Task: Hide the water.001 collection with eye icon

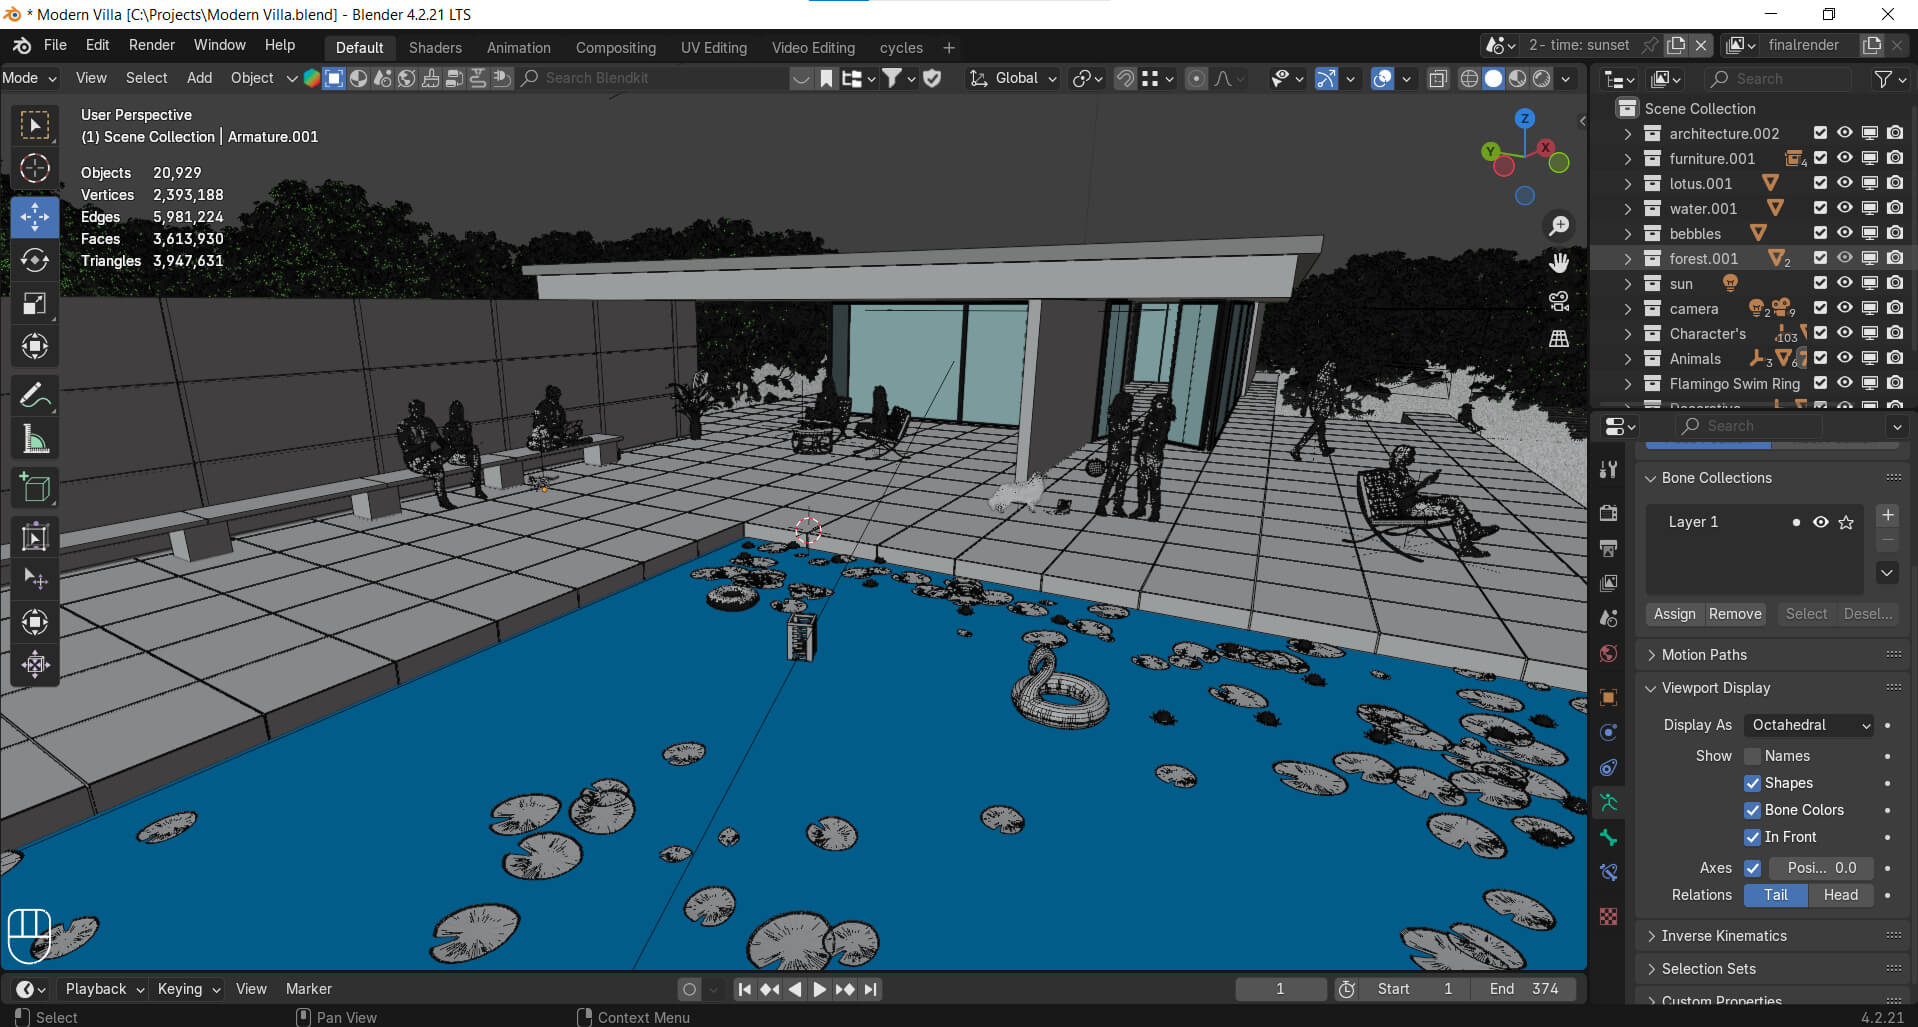Action: [1845, 208]
